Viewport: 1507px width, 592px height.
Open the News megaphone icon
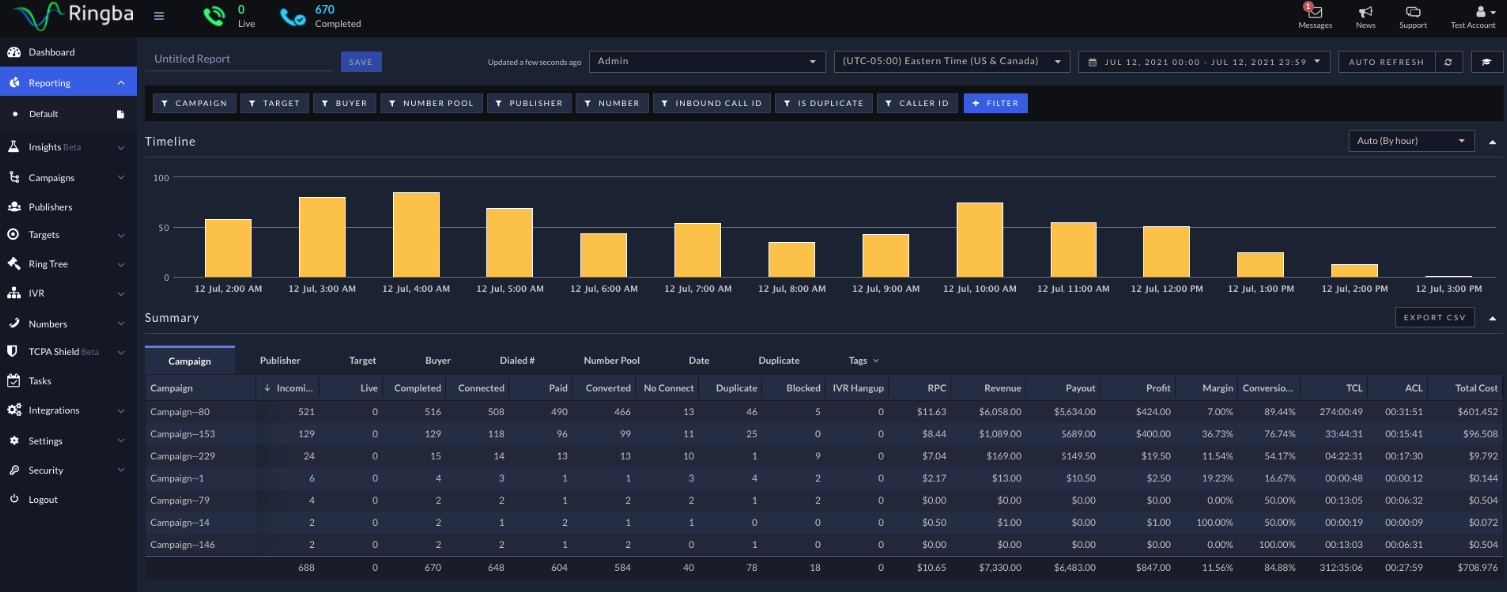pyautogui.click(x=1365, y=12)
